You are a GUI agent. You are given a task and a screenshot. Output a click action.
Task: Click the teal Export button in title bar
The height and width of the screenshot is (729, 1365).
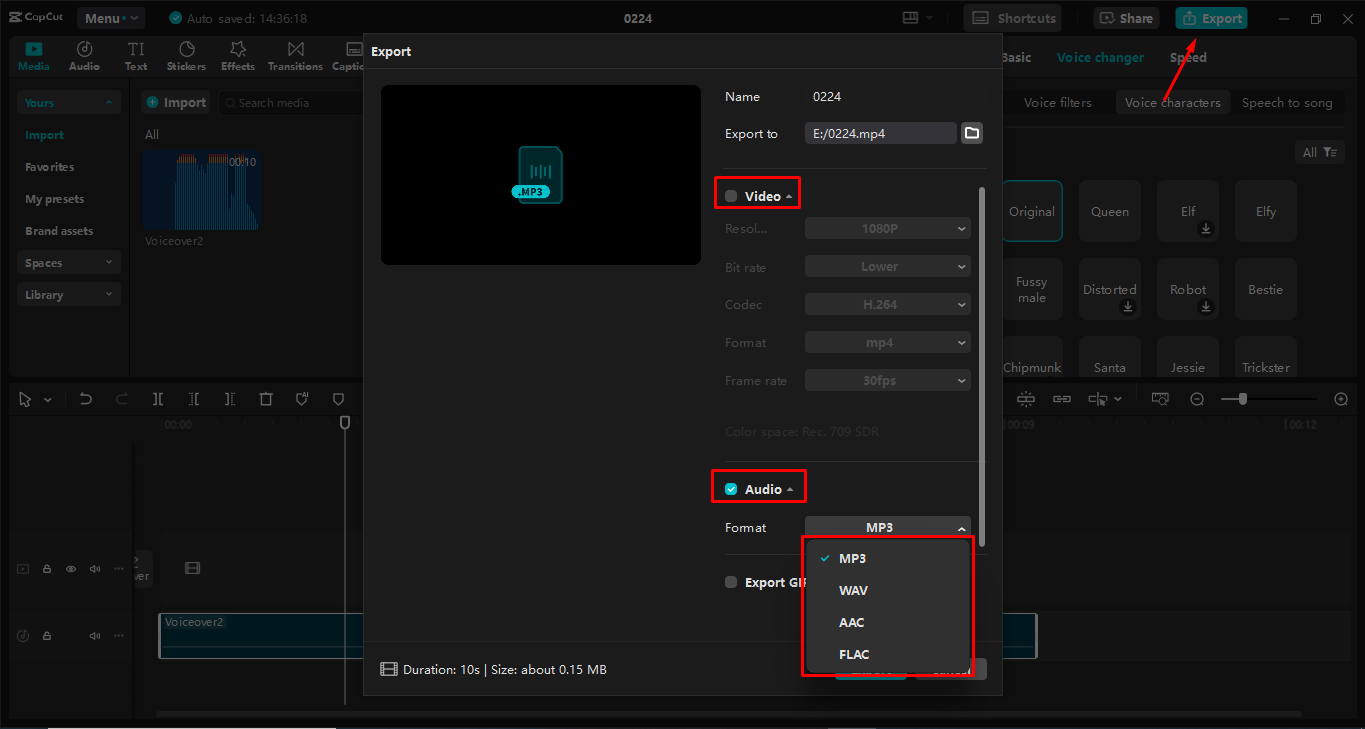(1211, 18)
